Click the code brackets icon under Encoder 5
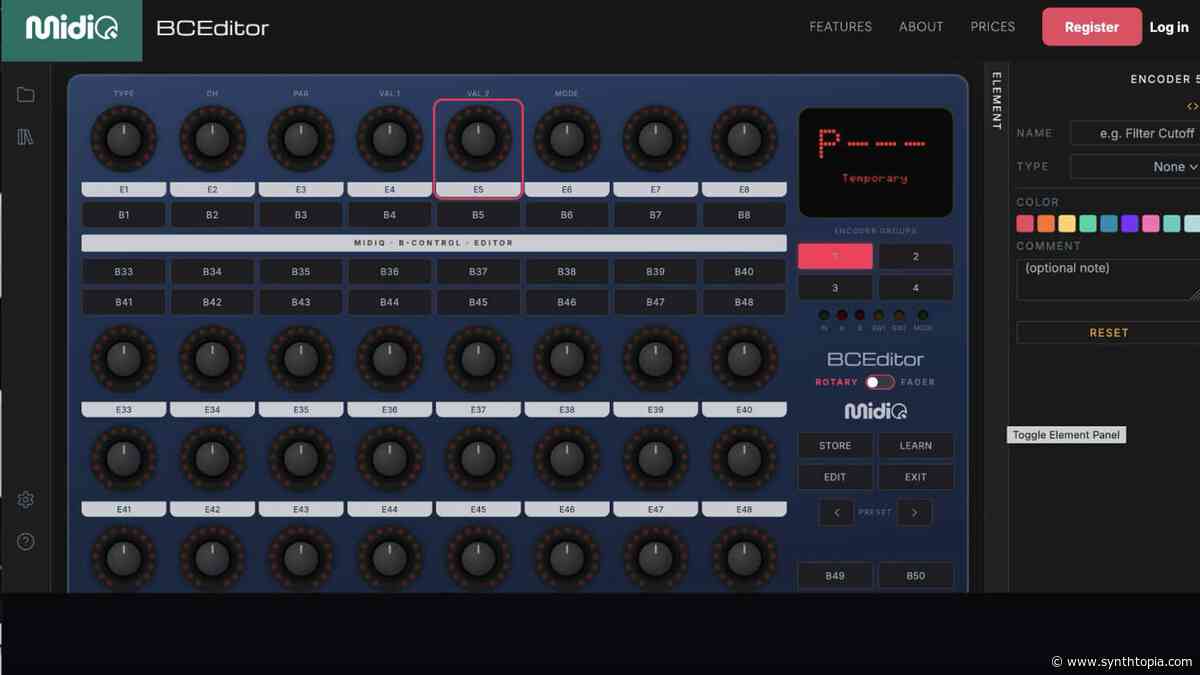 (1192, 105)
